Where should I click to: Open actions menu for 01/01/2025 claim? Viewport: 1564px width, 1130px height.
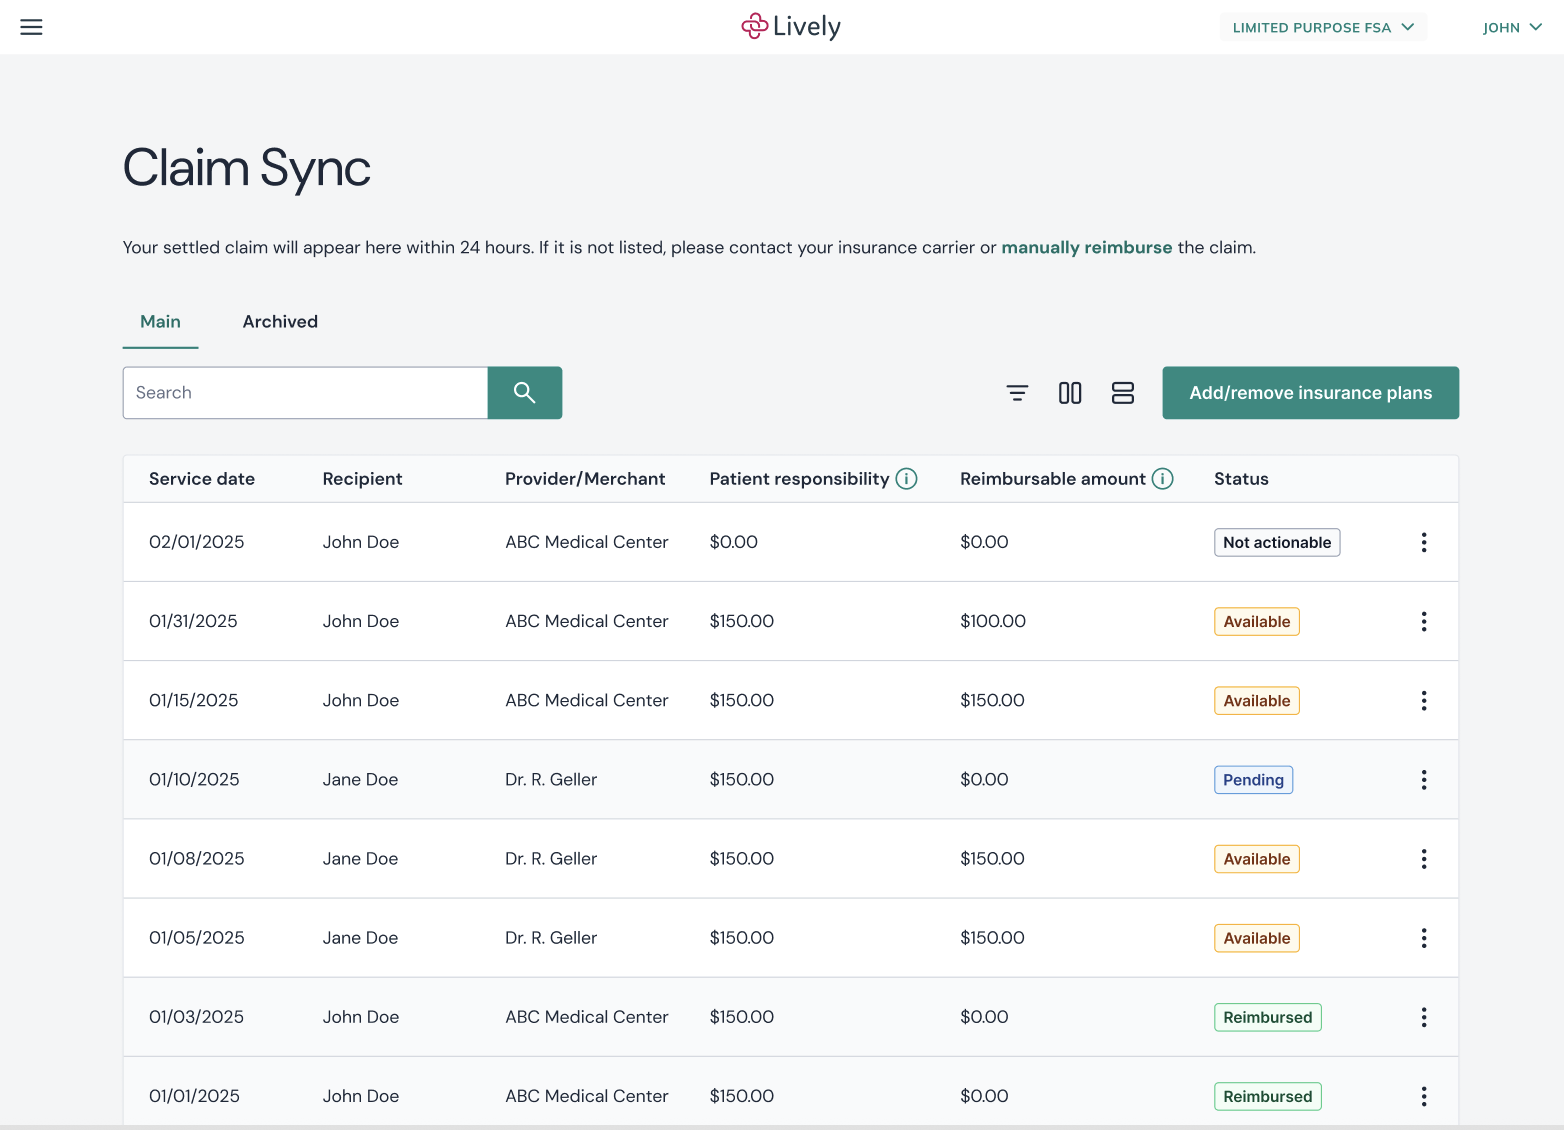click(x=1424, y=1096)
